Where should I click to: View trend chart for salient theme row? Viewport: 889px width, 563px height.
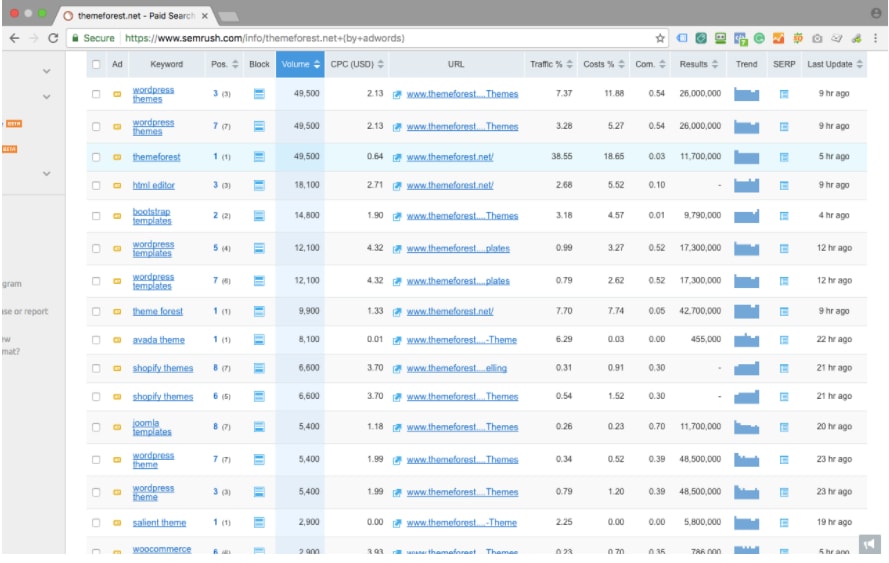click(x=746, y=522)
